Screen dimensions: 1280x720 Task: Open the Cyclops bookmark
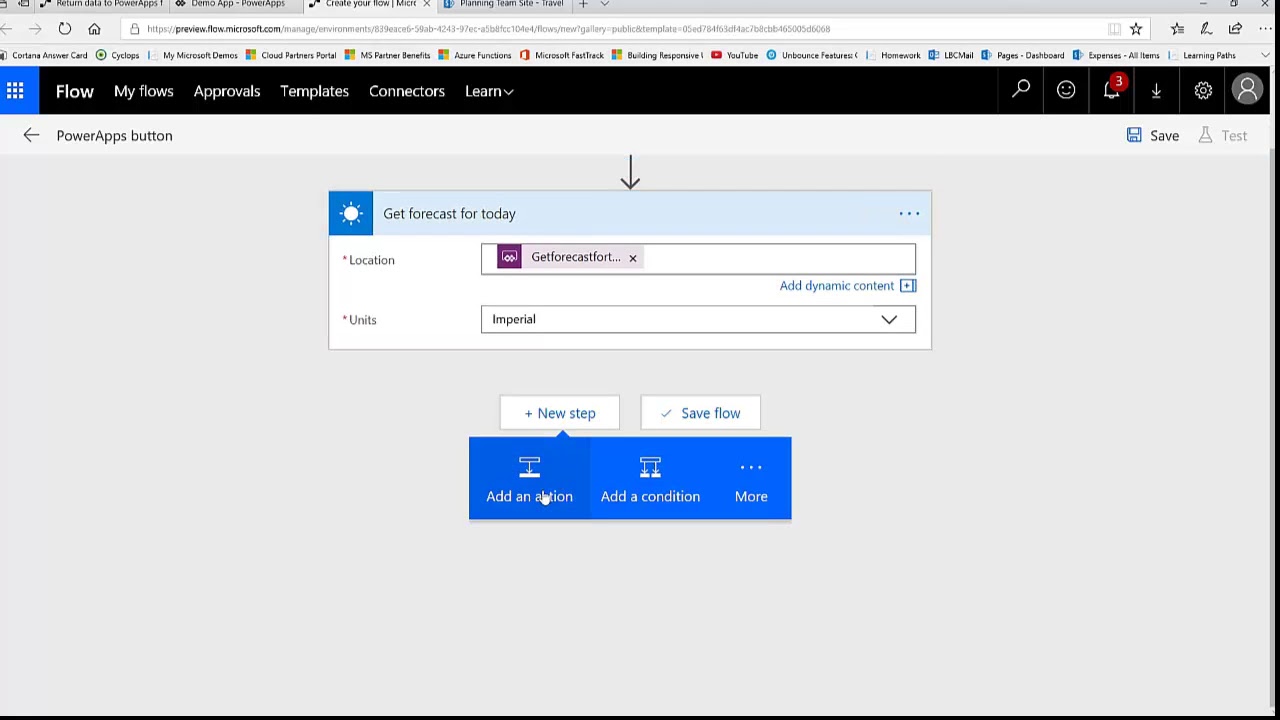[x=118, y=55]
